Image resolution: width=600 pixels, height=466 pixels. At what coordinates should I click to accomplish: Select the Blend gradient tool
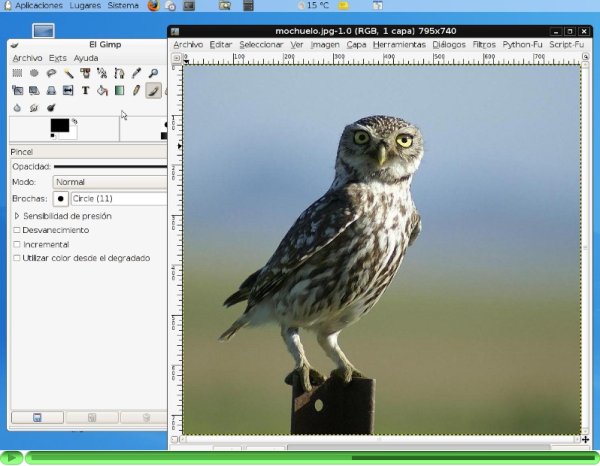(x=119, y=90)
